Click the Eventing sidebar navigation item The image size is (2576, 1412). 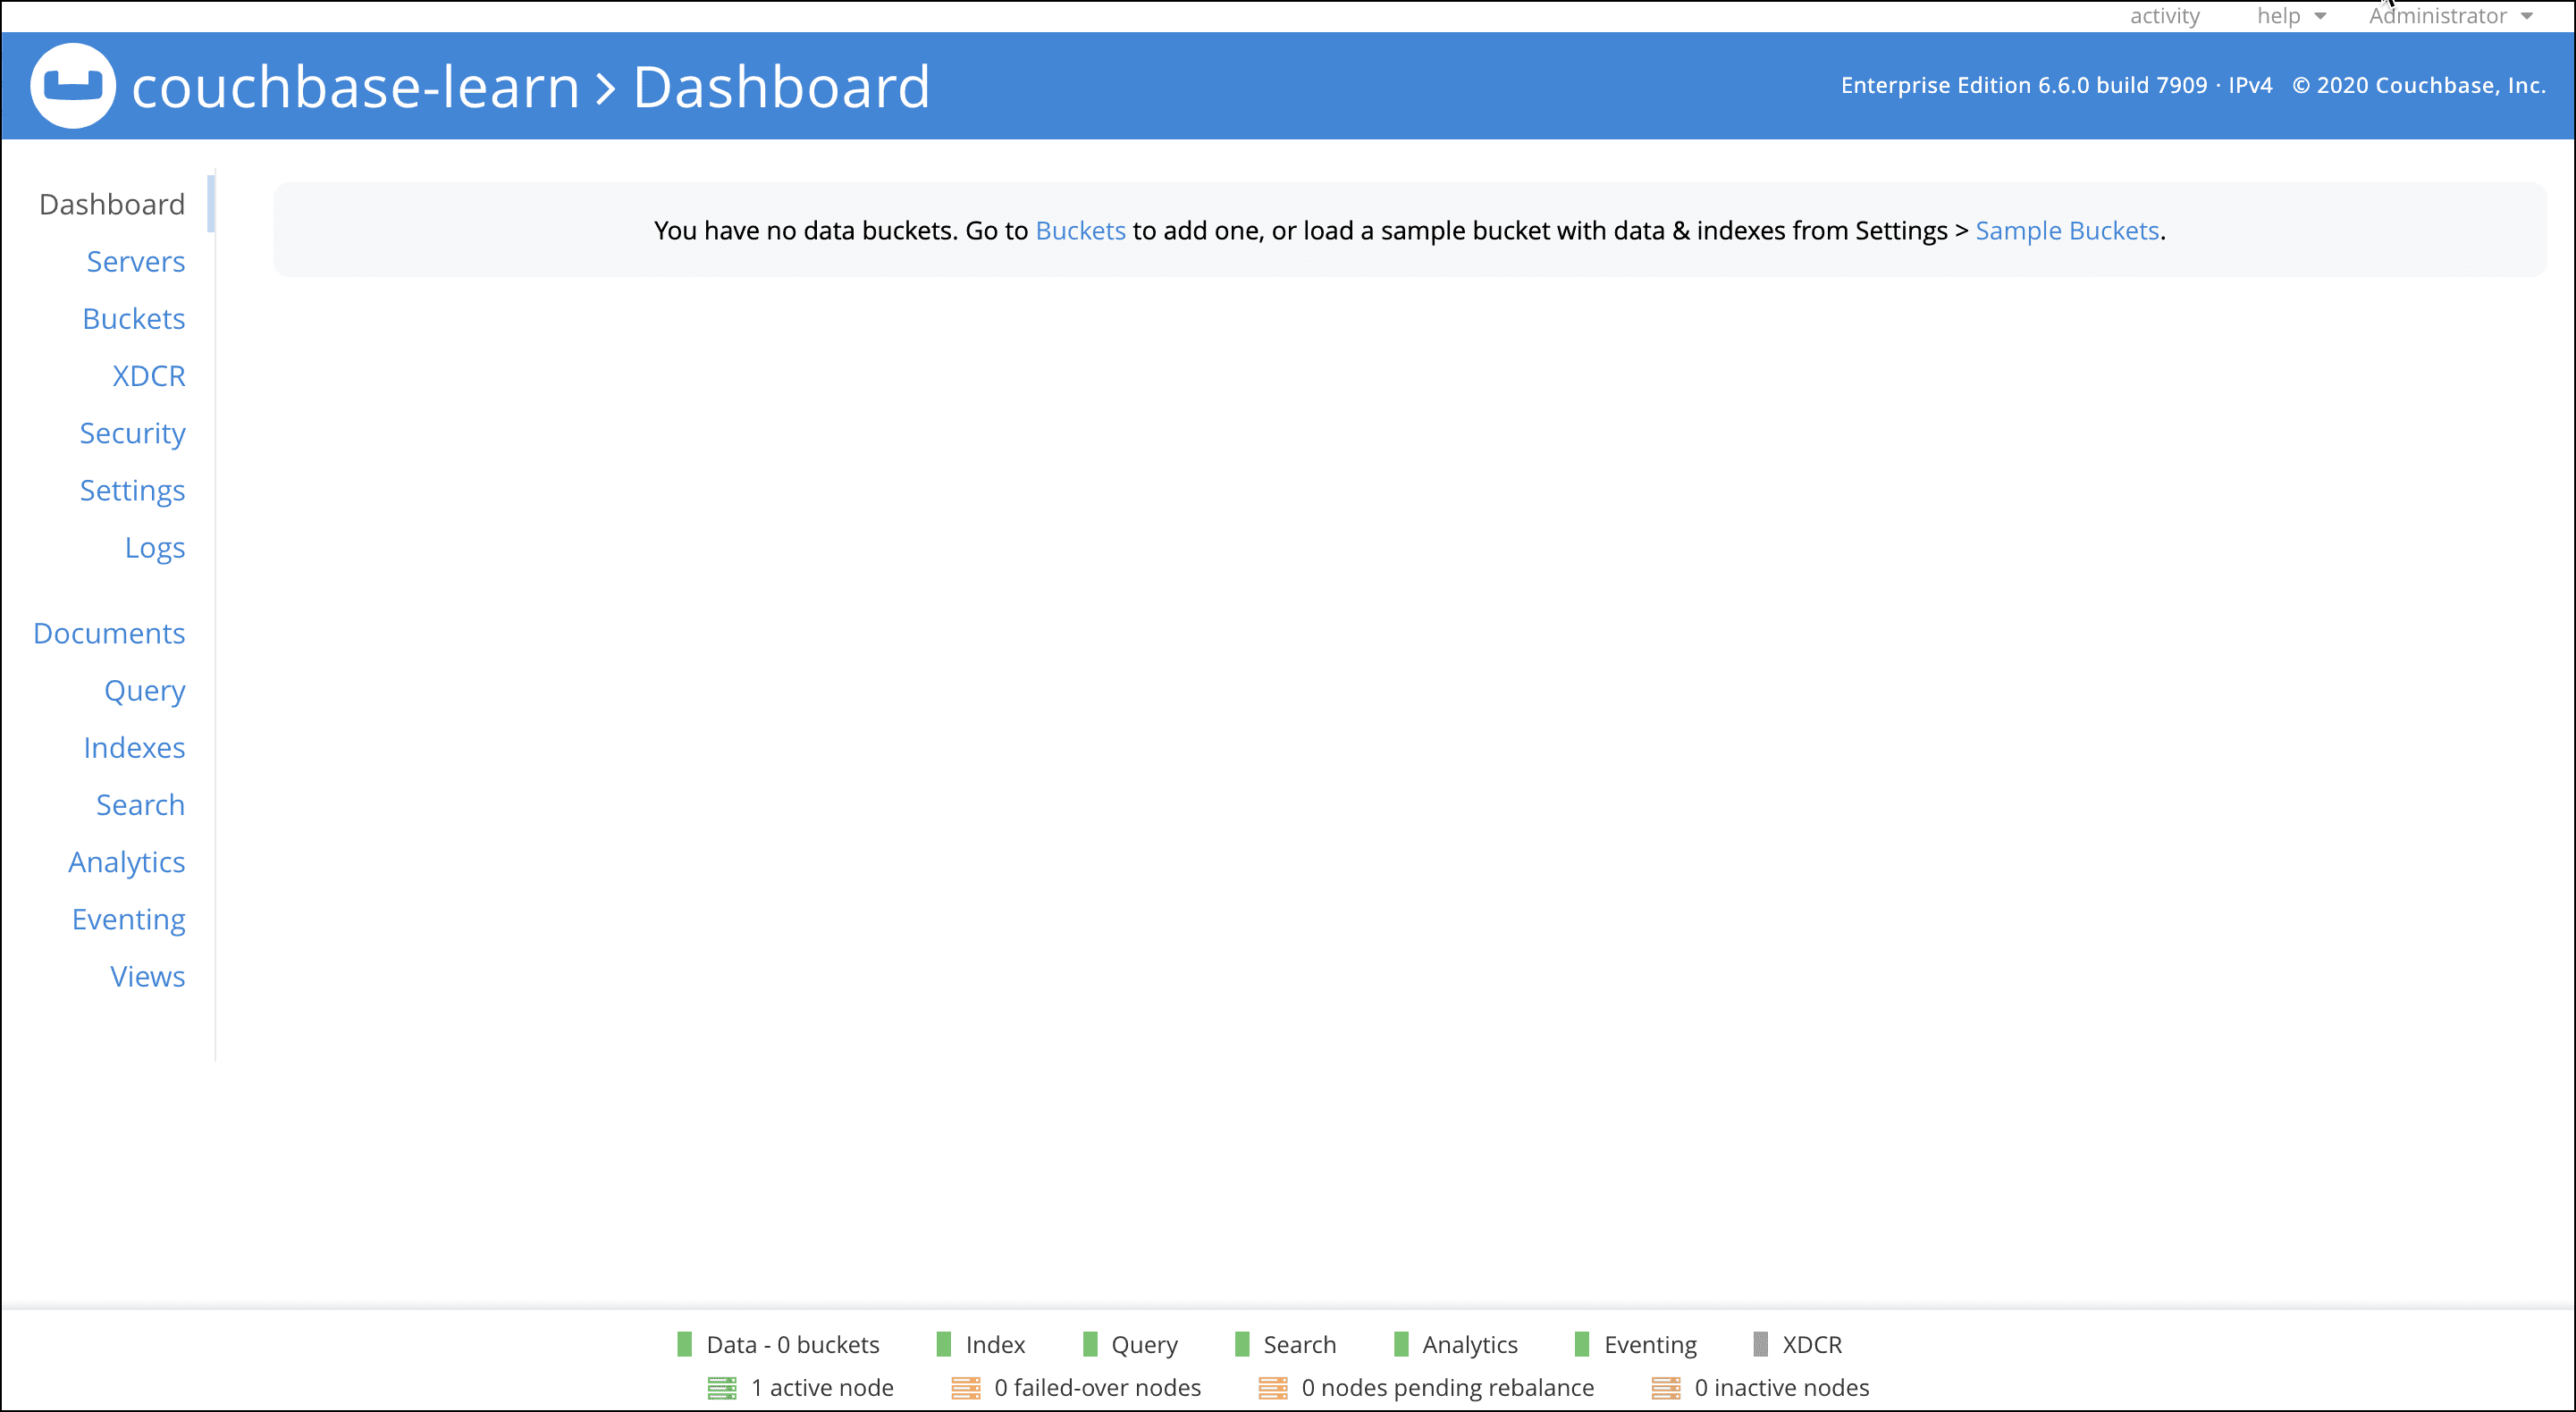(127, 920)
